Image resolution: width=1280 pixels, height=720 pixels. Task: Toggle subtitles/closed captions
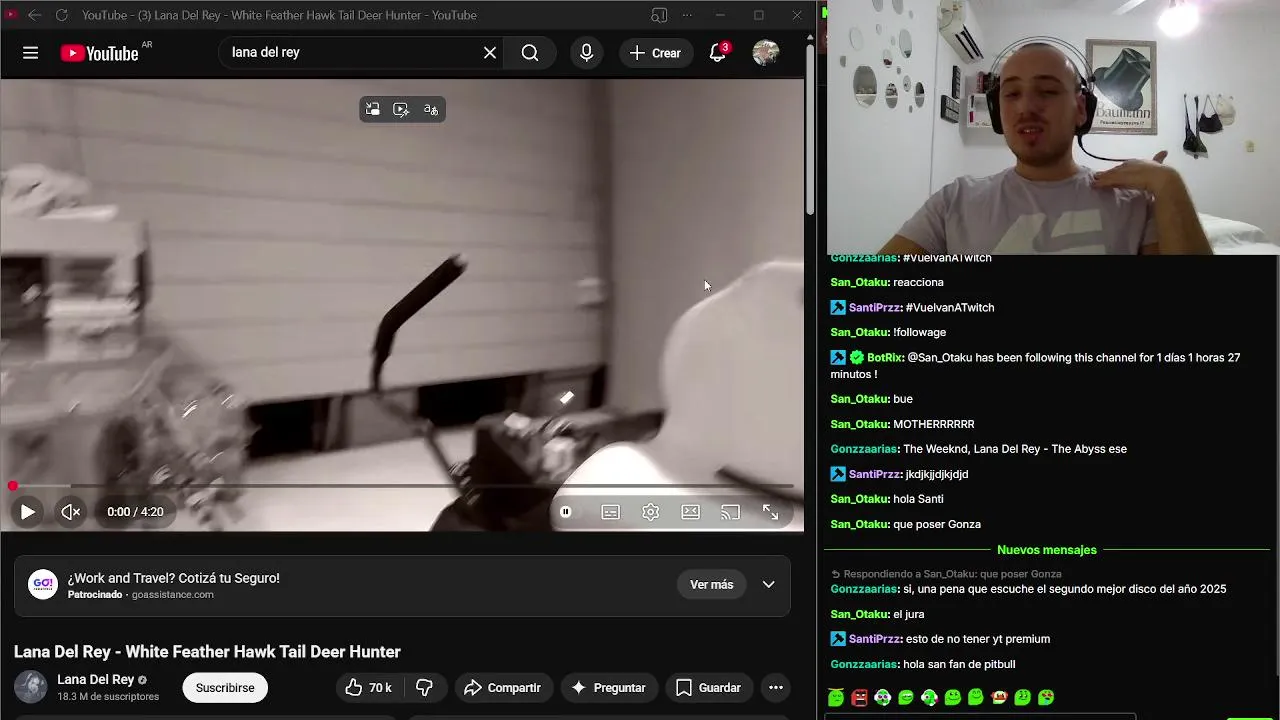pyautogui.click(x=610, y=512)
